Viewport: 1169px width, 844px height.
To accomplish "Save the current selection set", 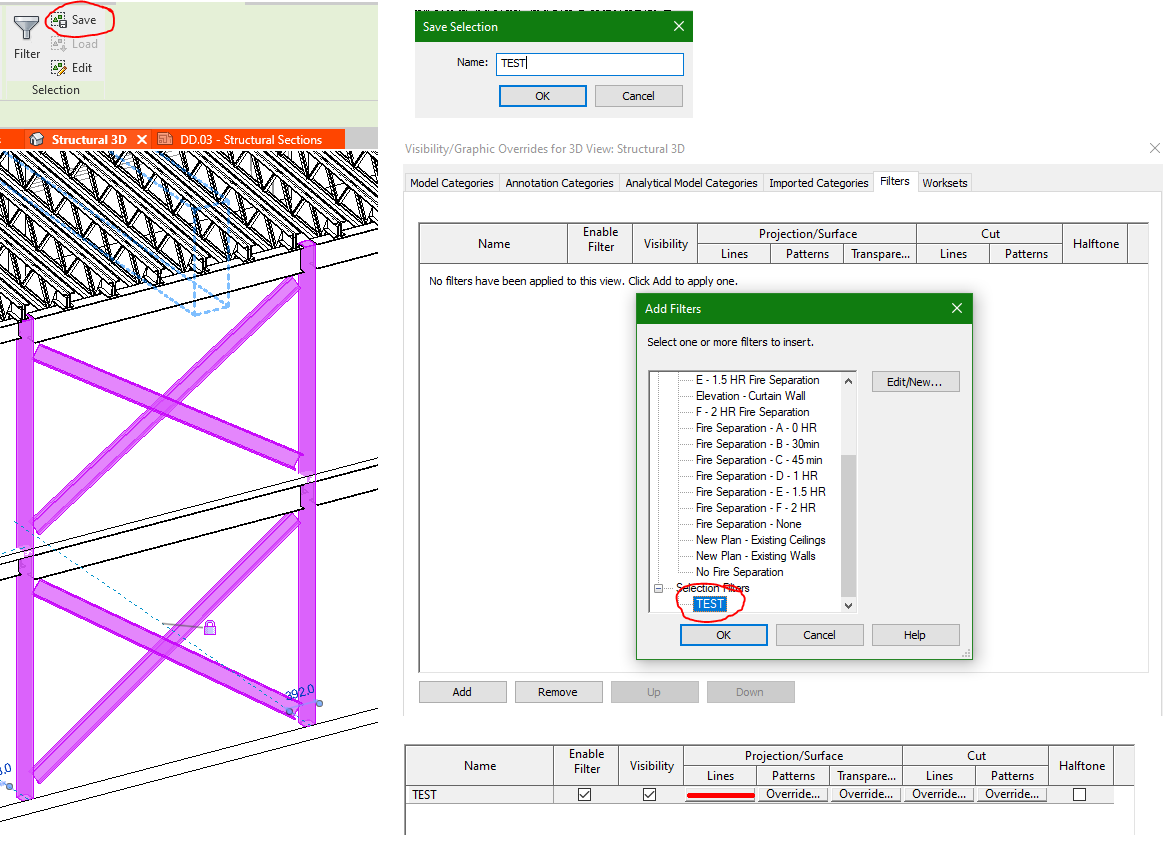I will tap(81, 19).
